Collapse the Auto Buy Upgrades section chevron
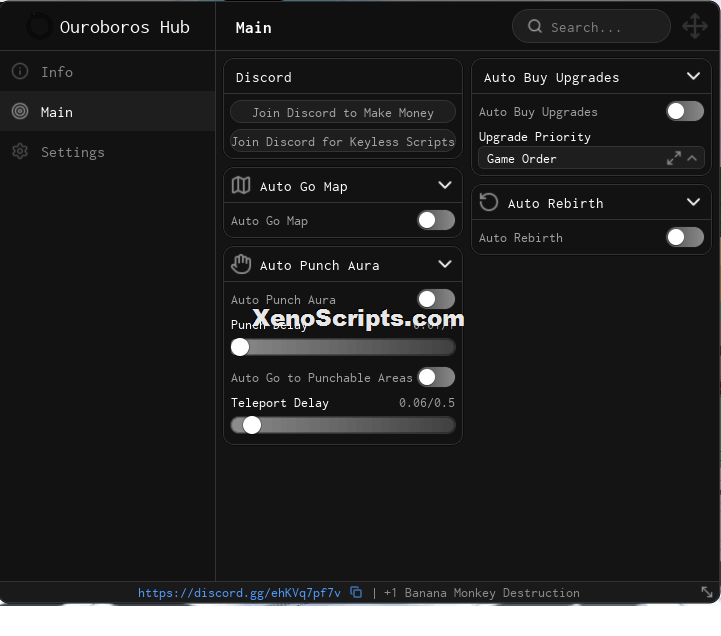This screenshot has width=721, height=636. click(x=693, y=76)
